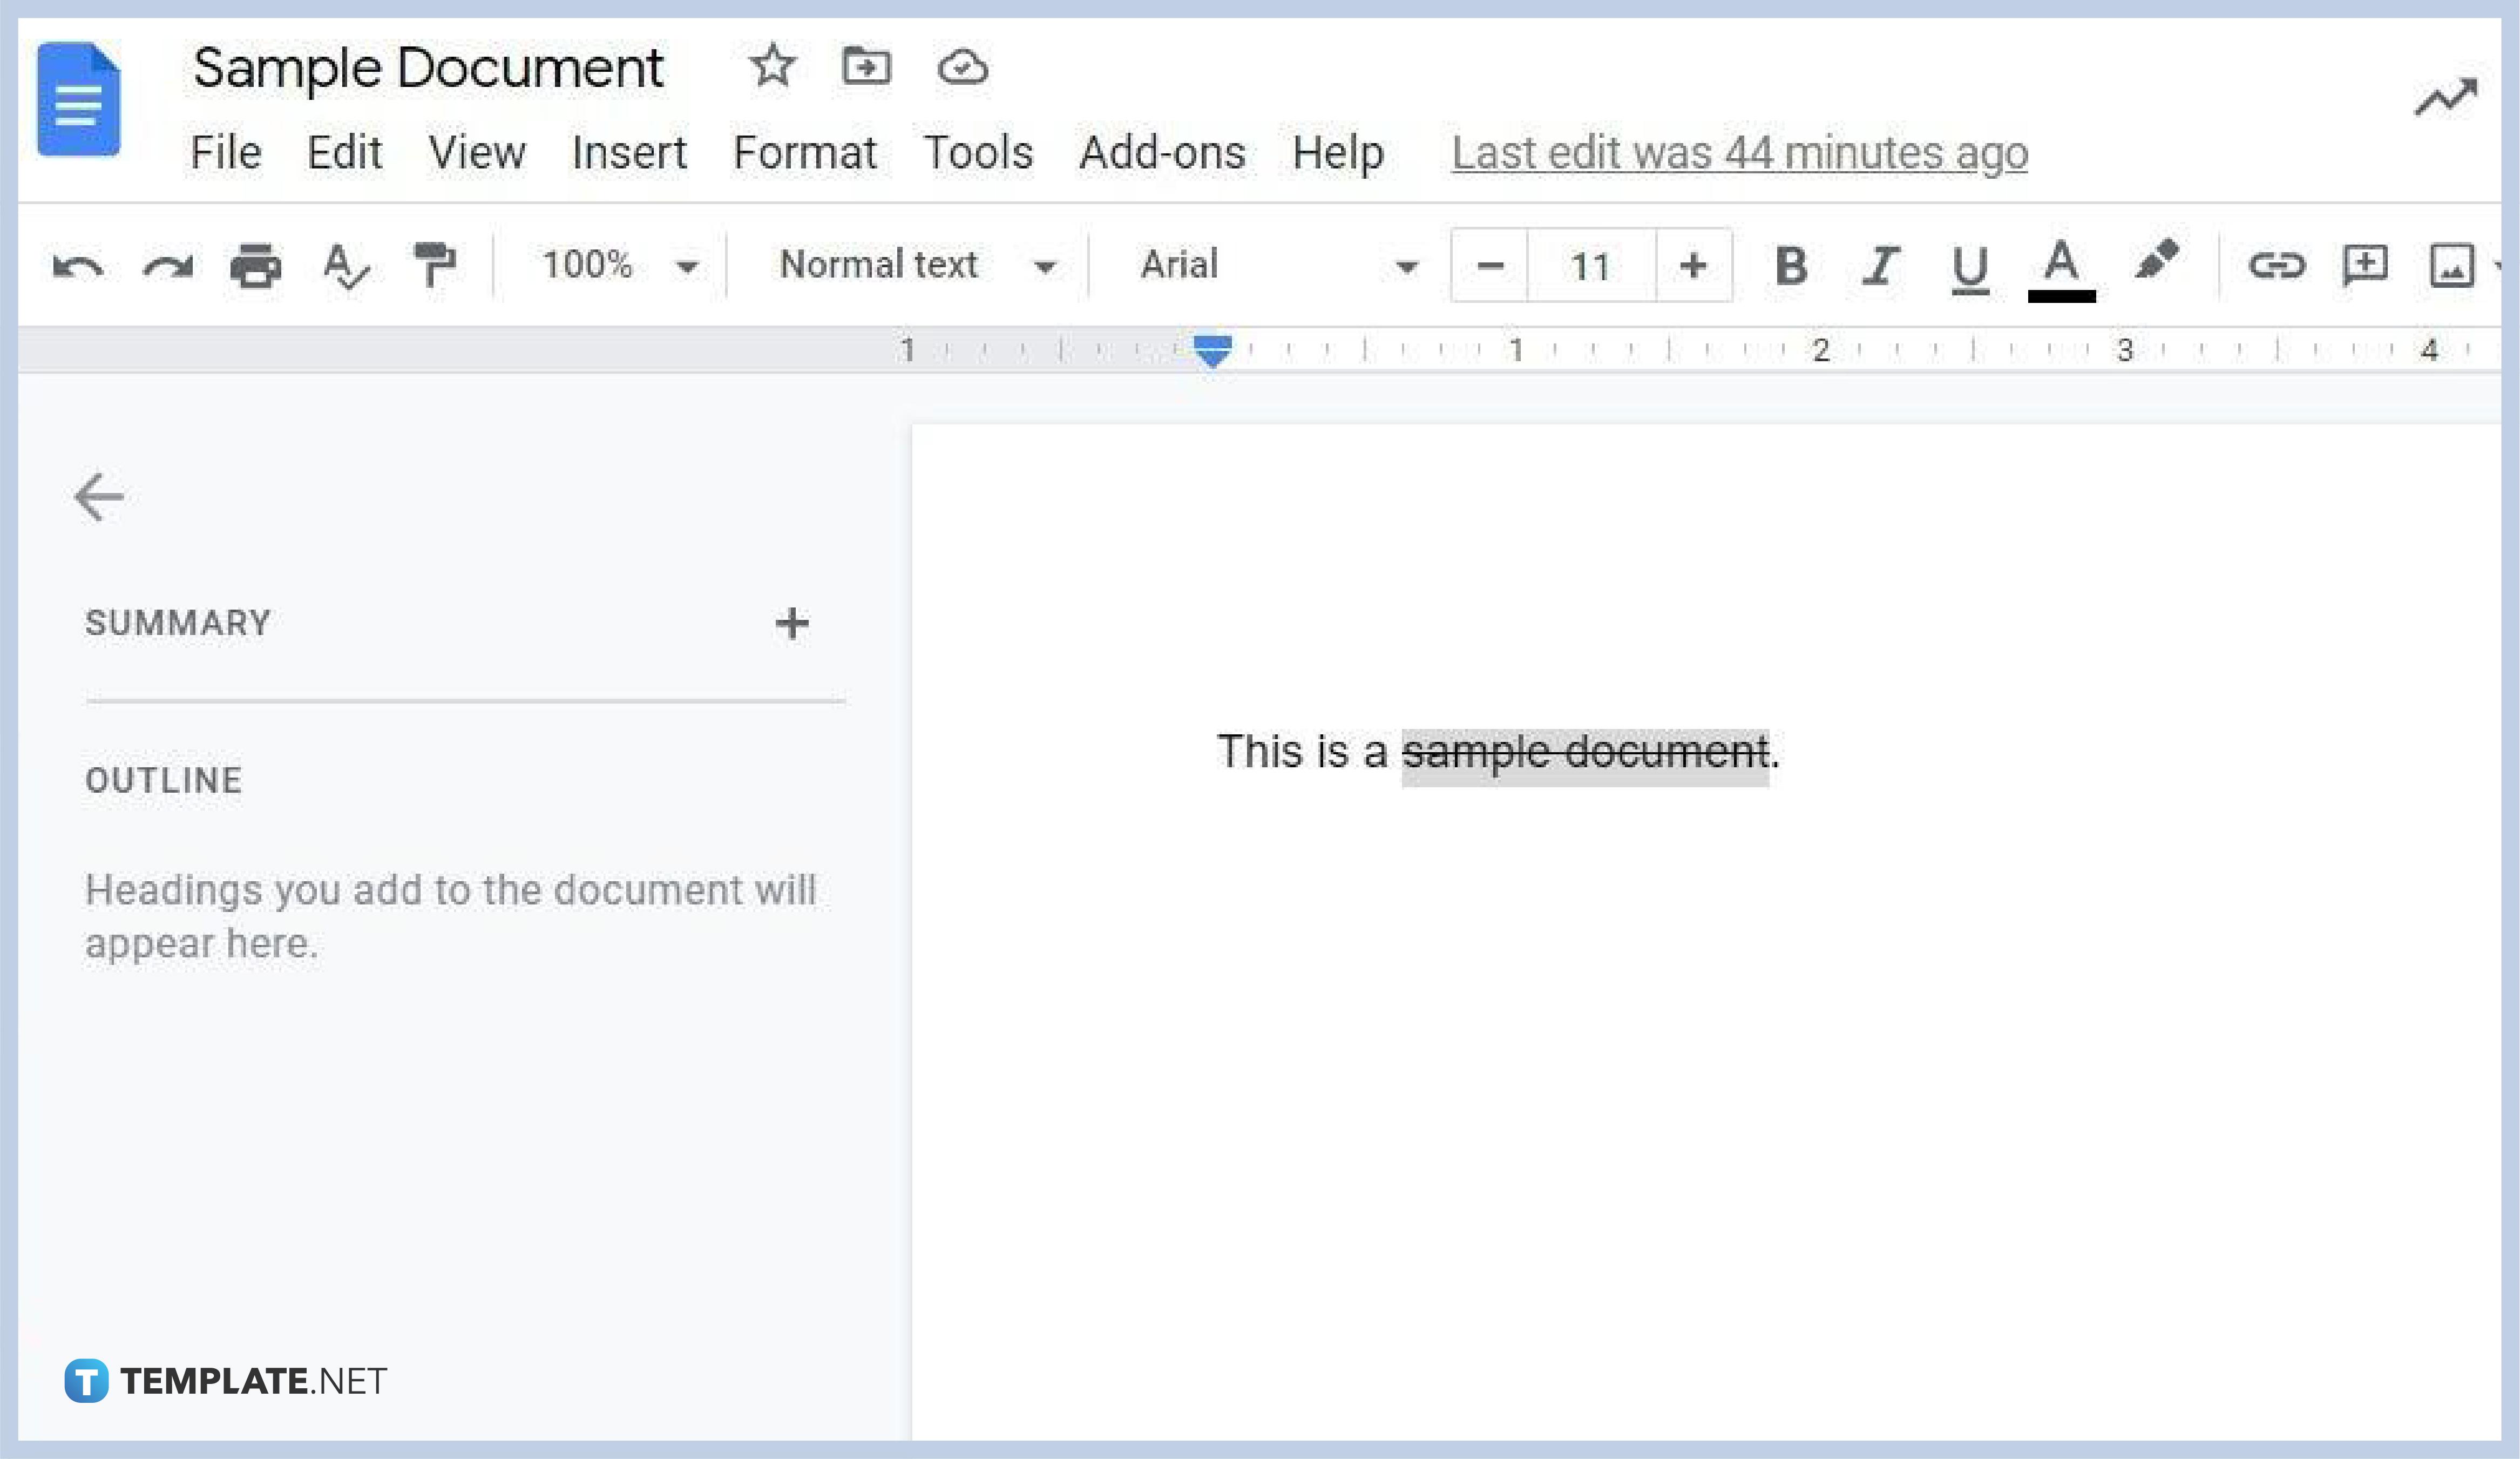The height and width of the screenshot is (1459, 2520).
Task: Open the Add-ons menu
Action: pos(1163,152)
